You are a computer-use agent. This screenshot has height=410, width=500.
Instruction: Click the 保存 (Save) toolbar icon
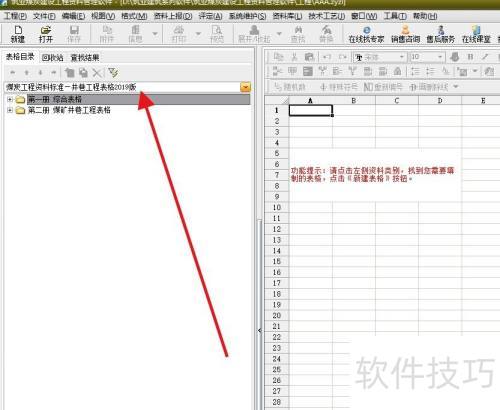(x=74, y=34)
